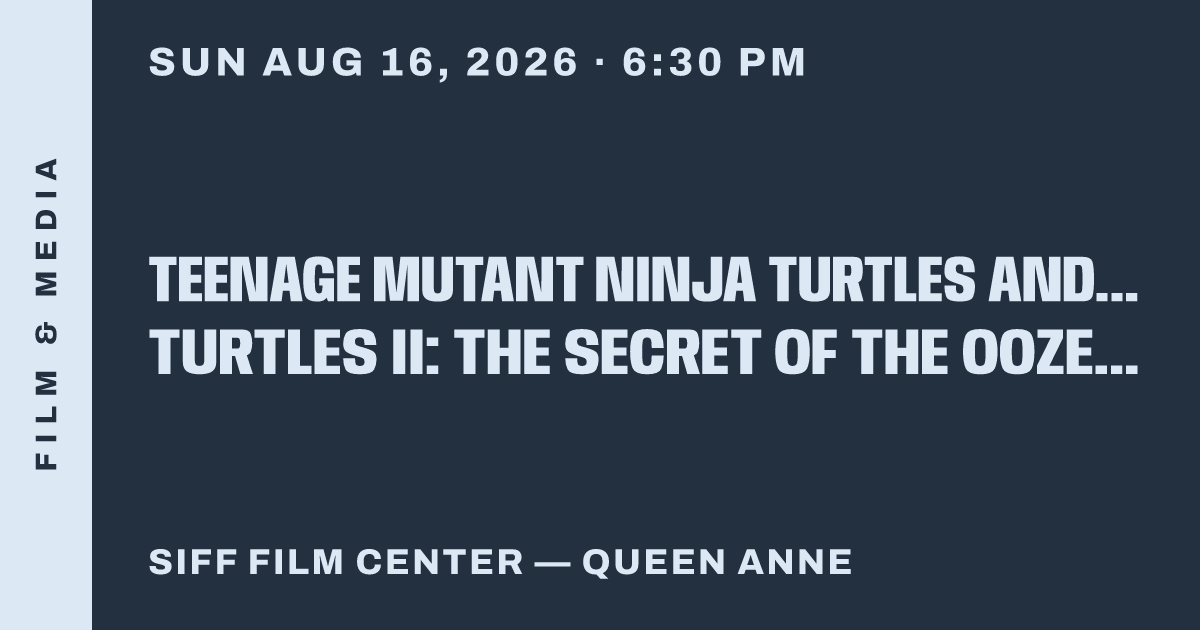
Task: Open the Teenage Mutant Ninja Turtles title line
Action: [x=644, y=280]
